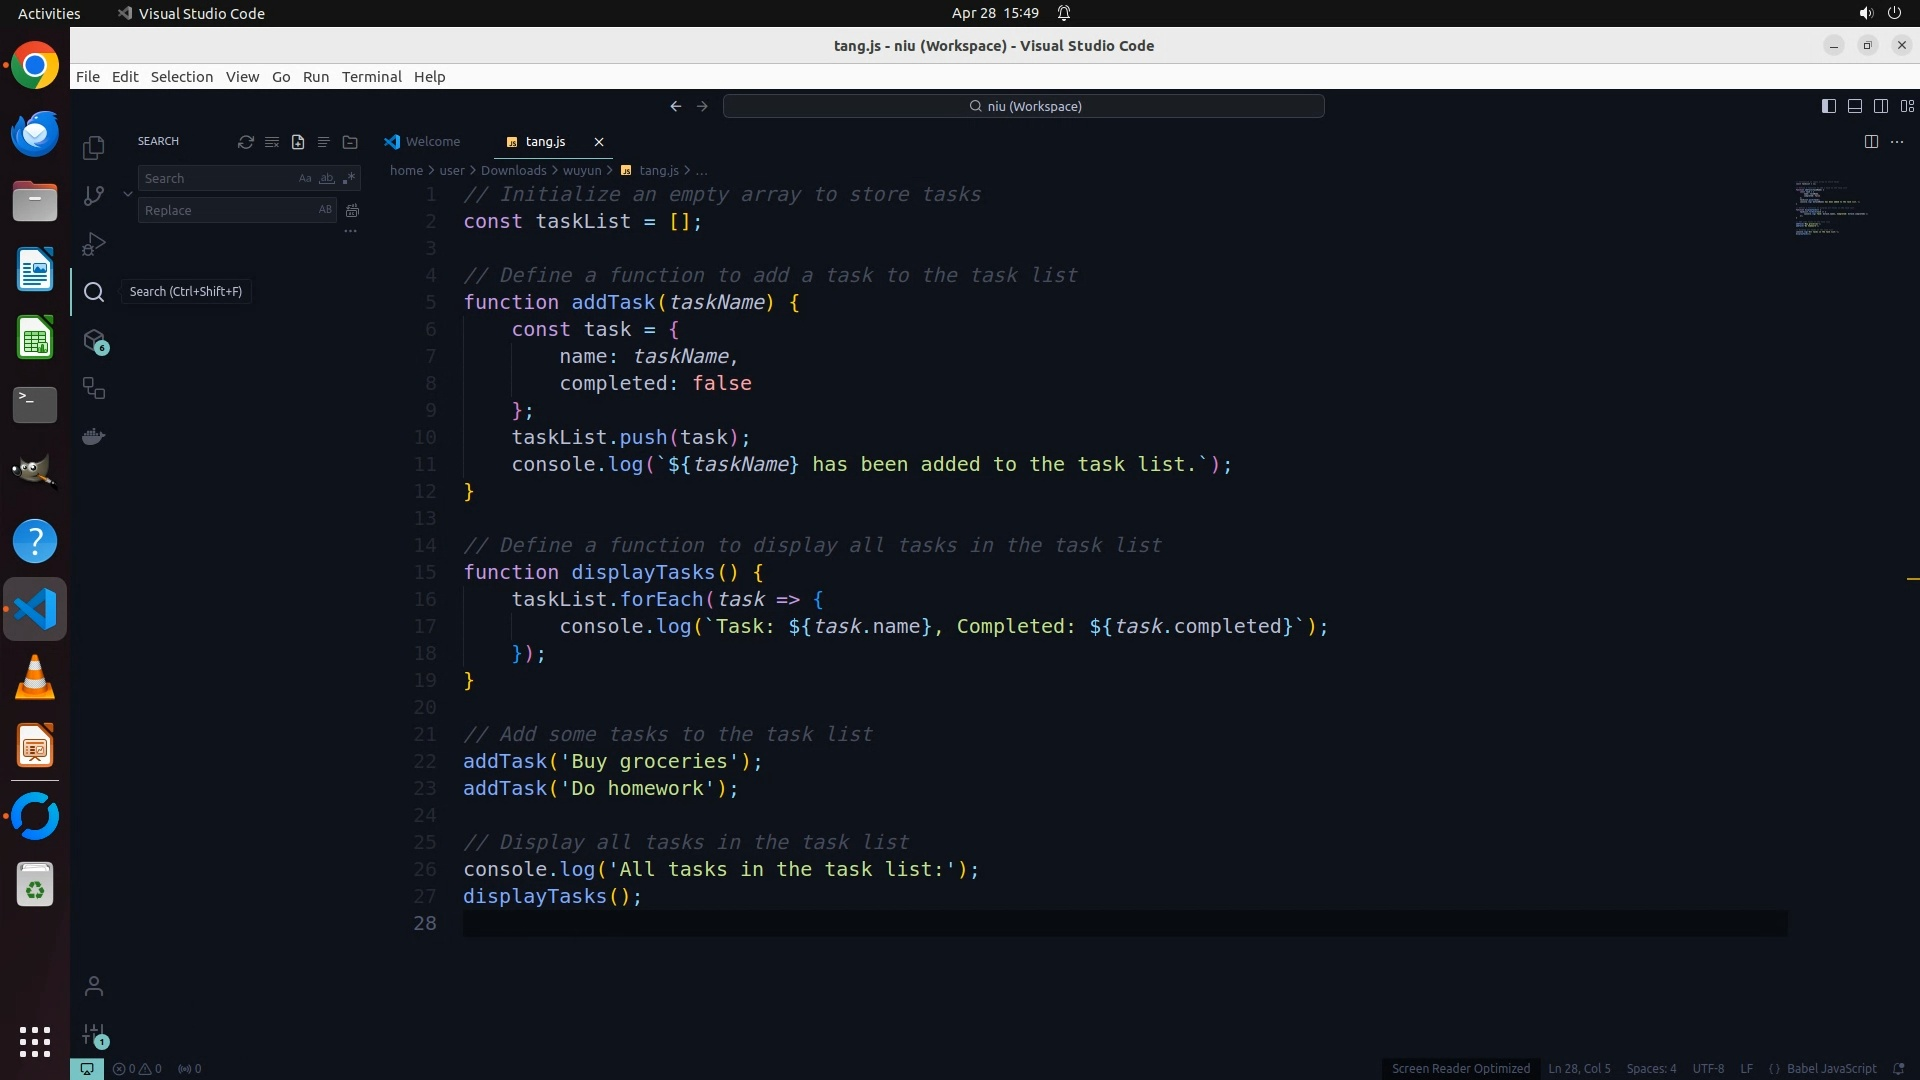Viewport: 1920px width, 1080px height.
Task: Enable Use Regular Expression option
Action: coord(348,178)
